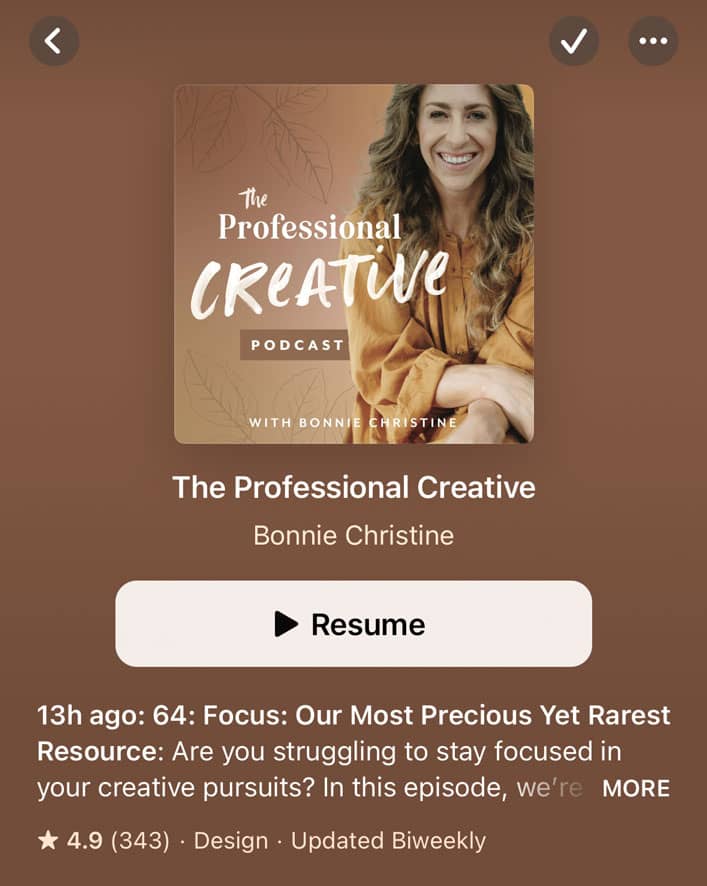Expand the episode description with MORE

point(636,788)
